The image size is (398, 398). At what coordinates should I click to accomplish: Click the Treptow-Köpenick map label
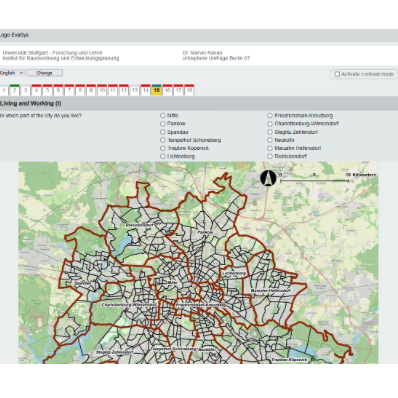click(x=289, y=360)
